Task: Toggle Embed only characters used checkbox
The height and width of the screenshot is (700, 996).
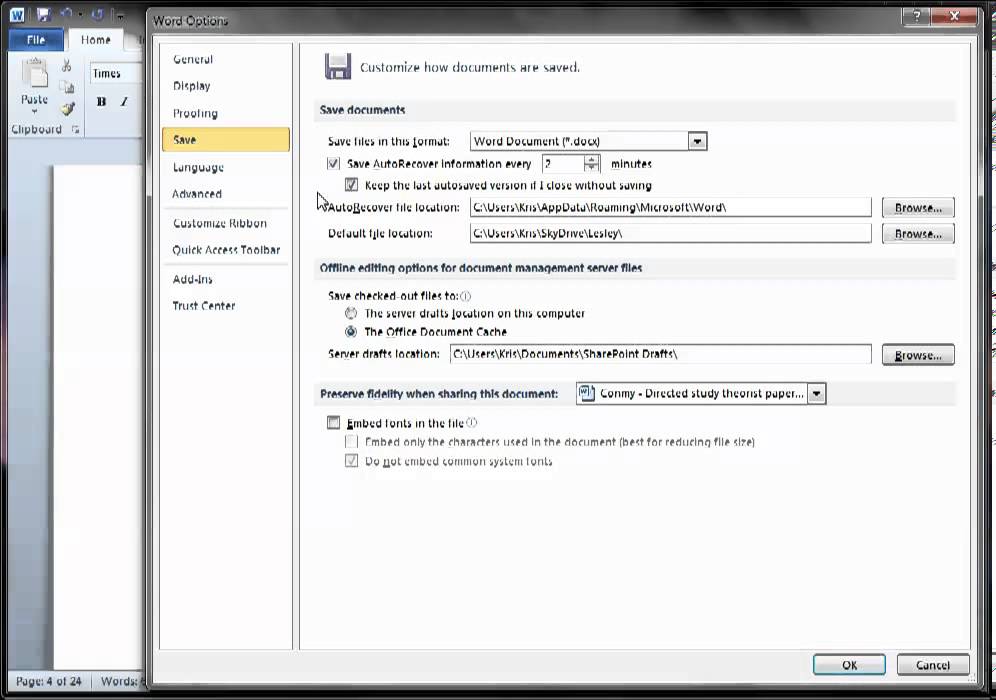Action: tap(351, 441)
